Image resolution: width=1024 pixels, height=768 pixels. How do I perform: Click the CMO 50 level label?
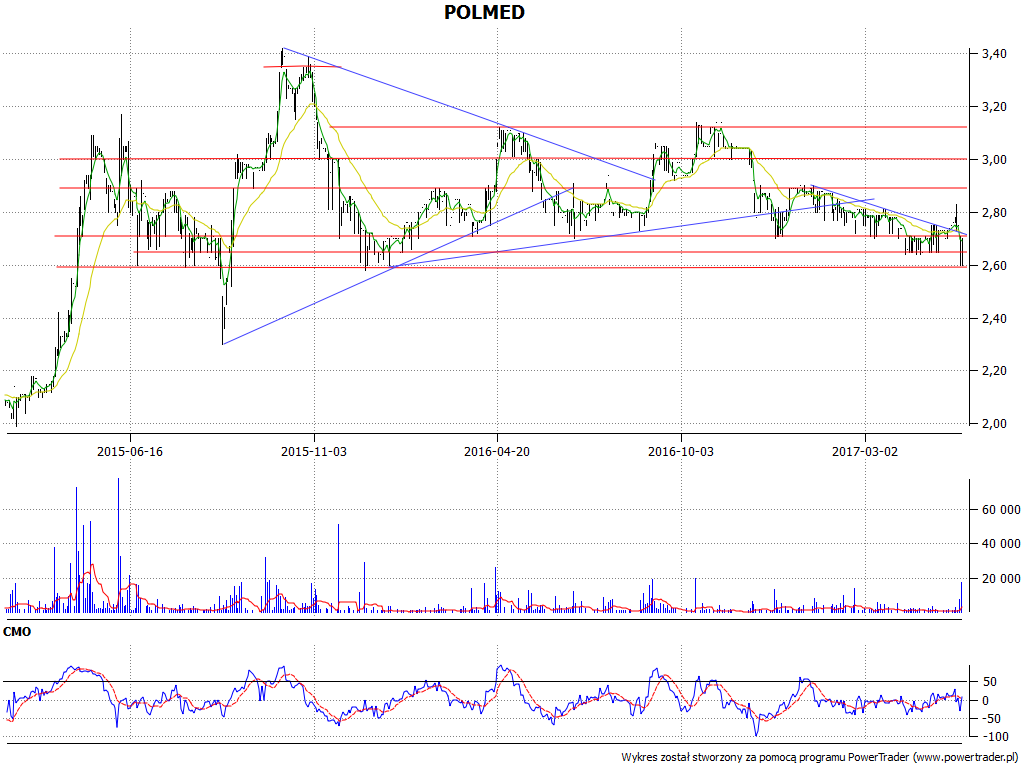click(x=989, y=682)
